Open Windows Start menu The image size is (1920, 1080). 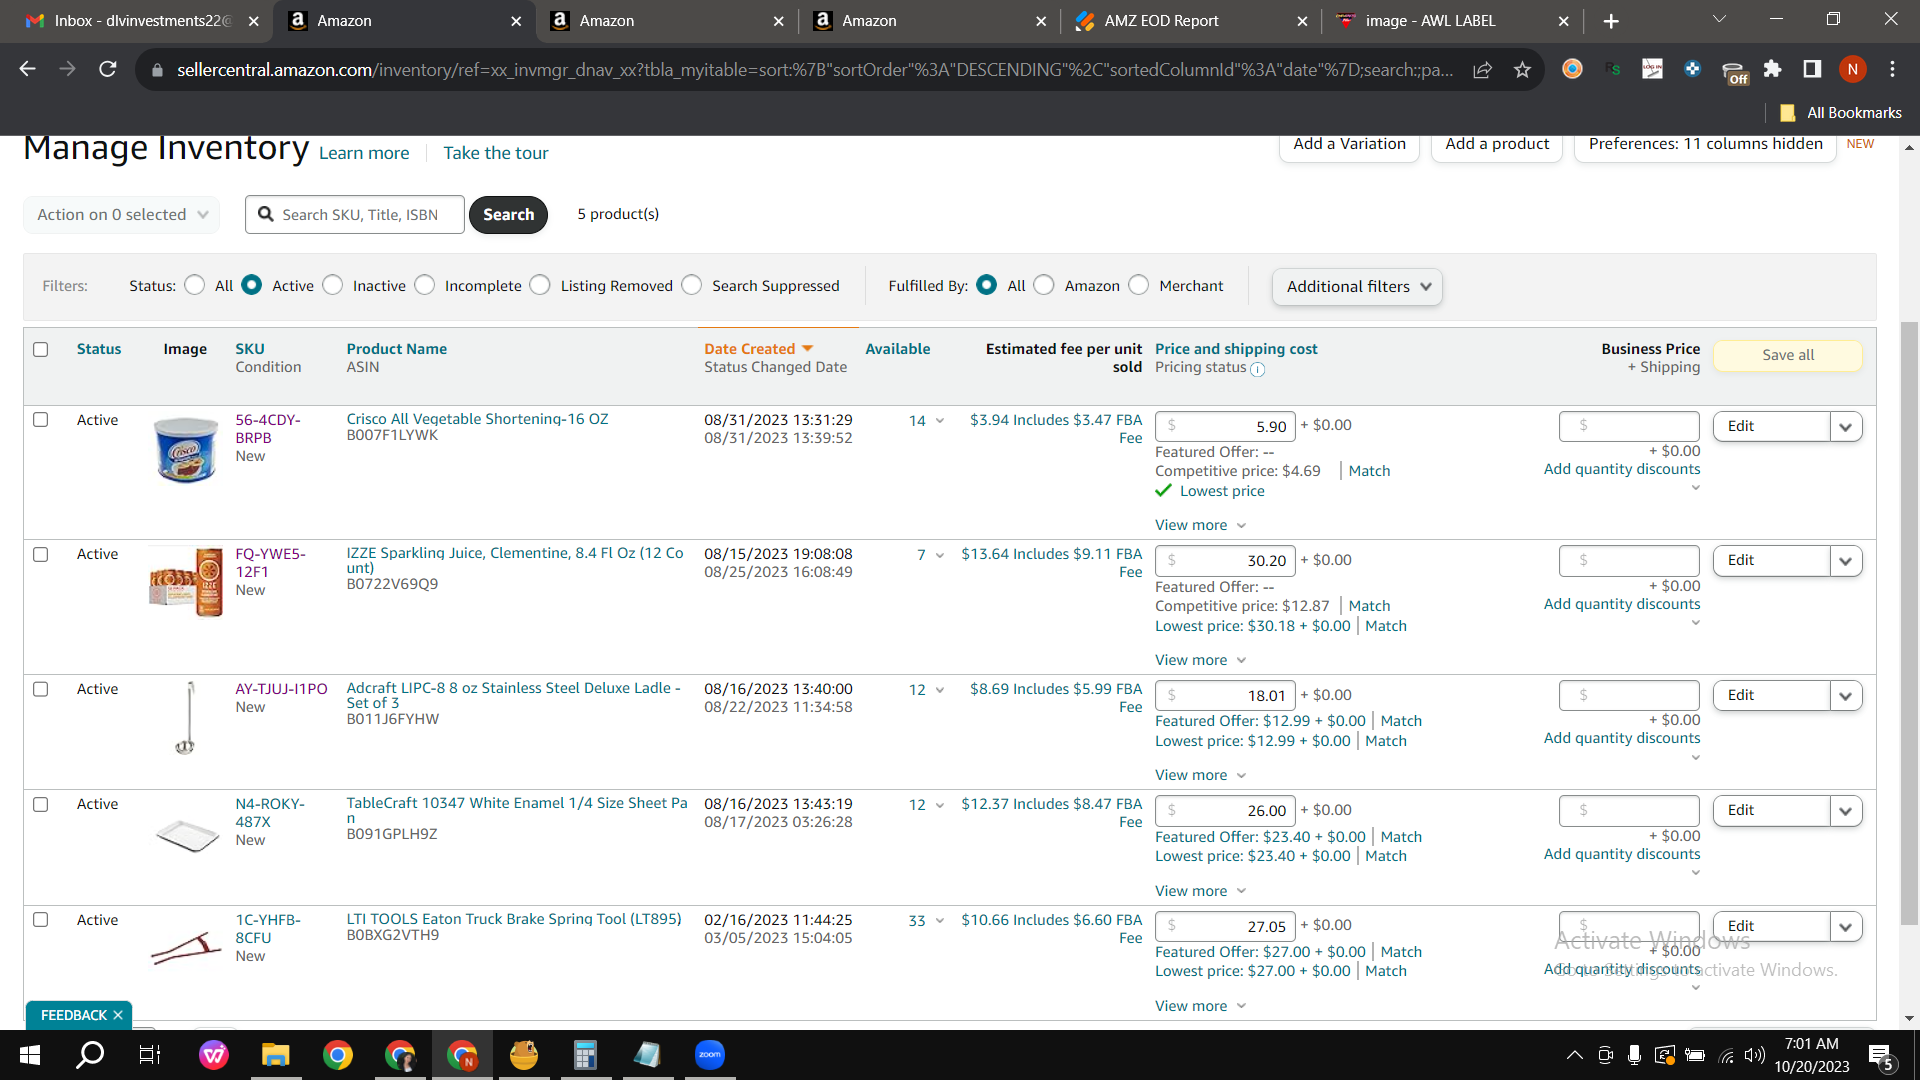[30, 1055]
